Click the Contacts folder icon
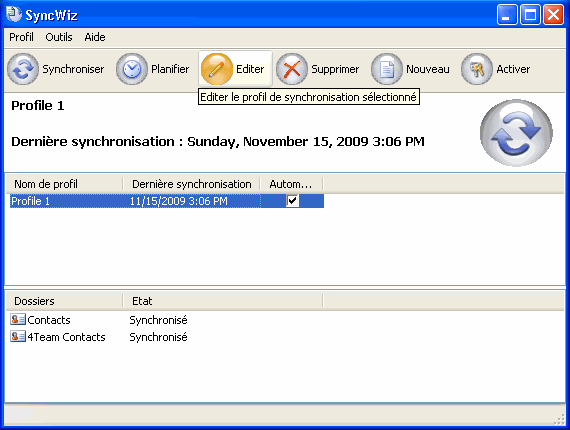Viewport: 570px width, 430px height. coord(18,320)
